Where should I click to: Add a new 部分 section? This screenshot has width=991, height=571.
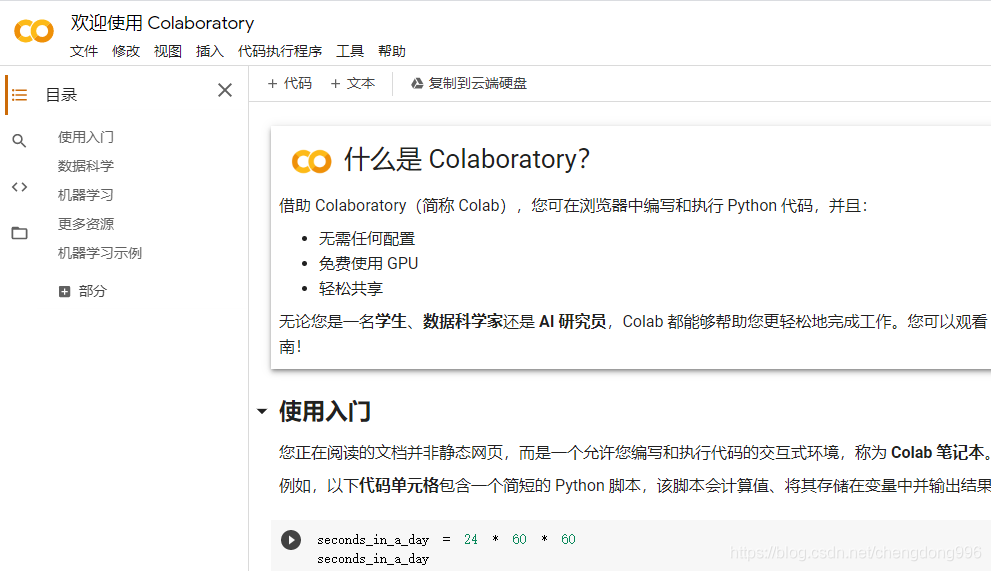[83, 292]
